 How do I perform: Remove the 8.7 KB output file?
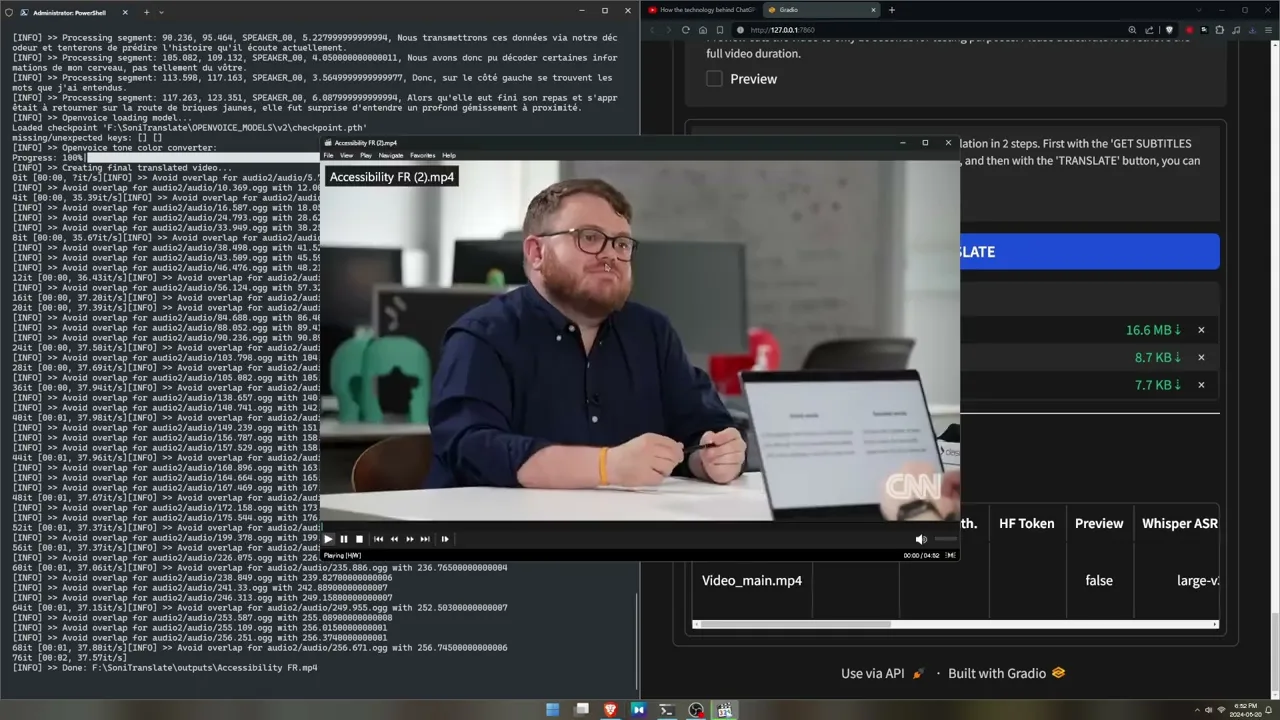click(x=1201, y=357)
